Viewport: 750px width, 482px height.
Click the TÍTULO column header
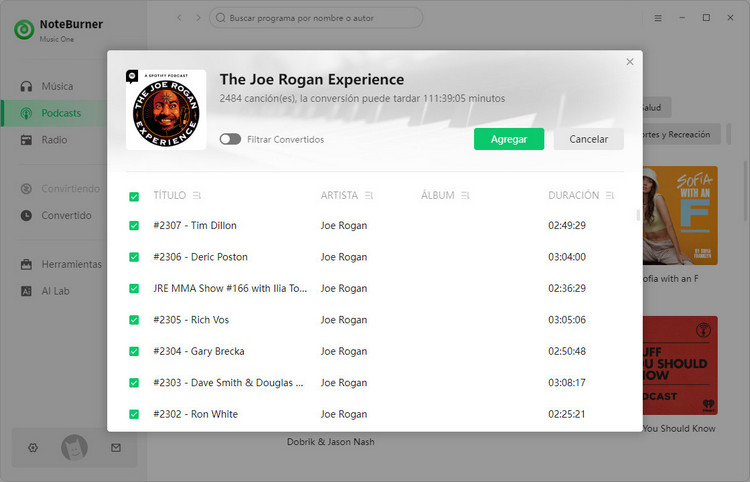tap(169, 196)
